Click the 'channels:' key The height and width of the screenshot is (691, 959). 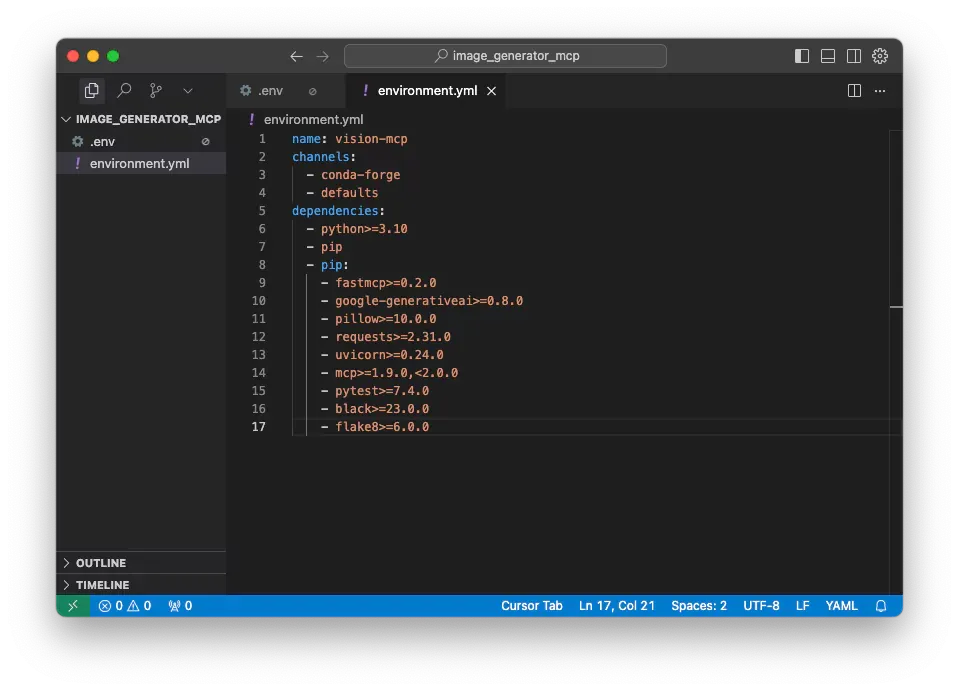coord(324,157)
